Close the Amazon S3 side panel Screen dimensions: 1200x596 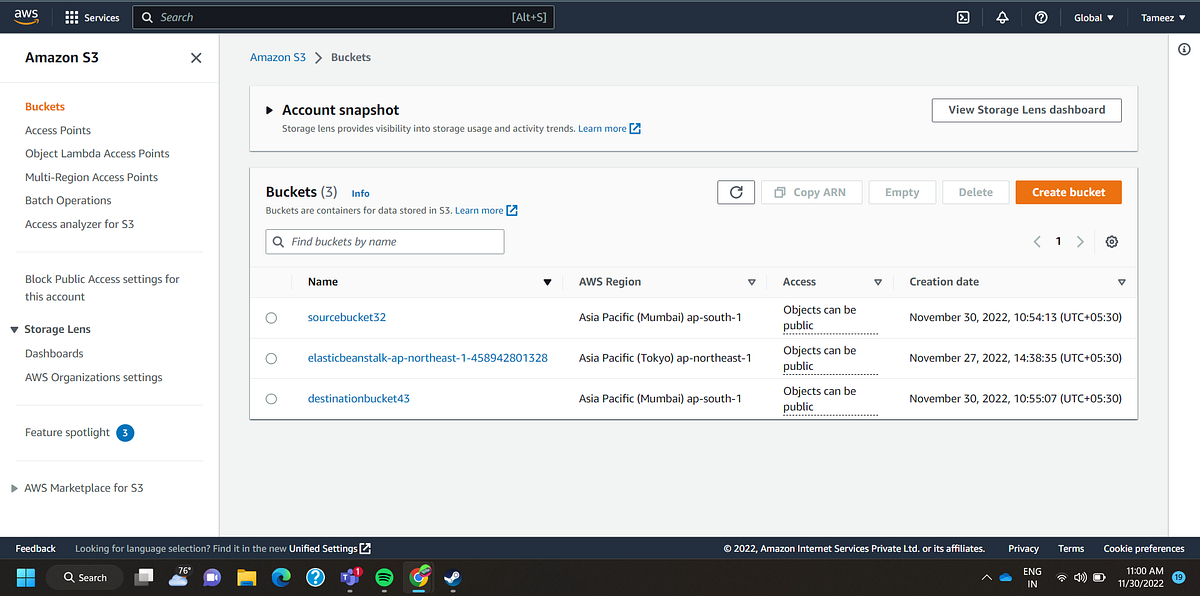point(196,58)
